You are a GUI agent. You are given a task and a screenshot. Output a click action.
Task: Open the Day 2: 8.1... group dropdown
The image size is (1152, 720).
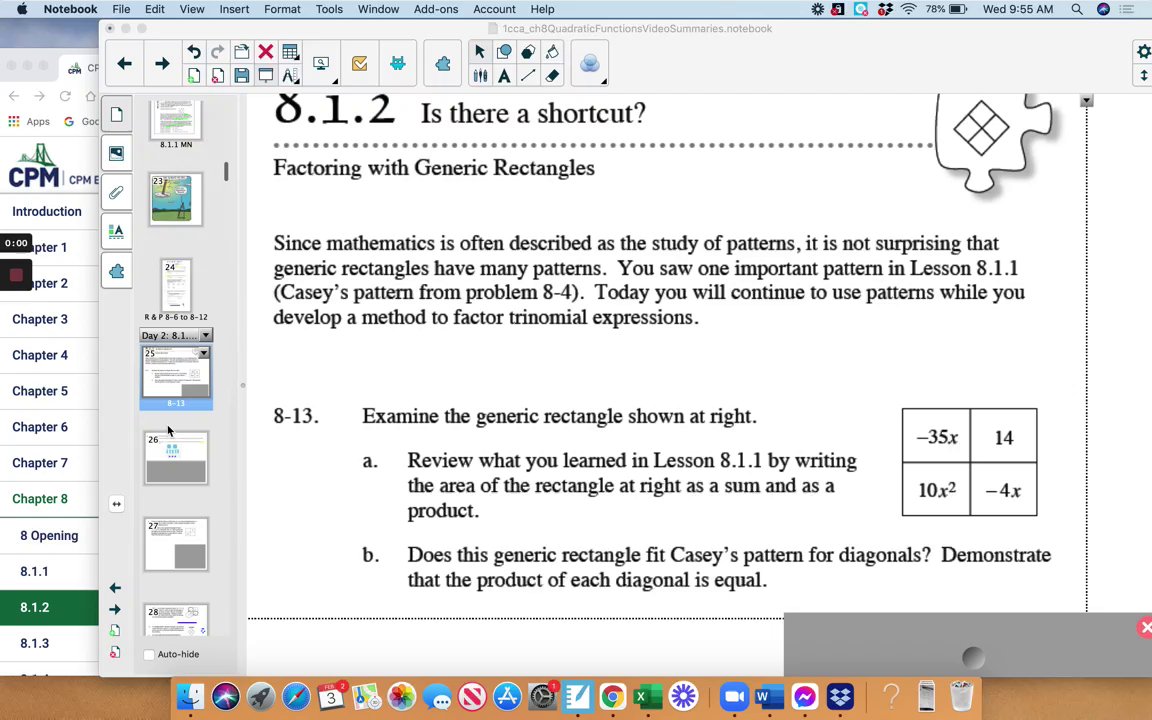[206, 335]
